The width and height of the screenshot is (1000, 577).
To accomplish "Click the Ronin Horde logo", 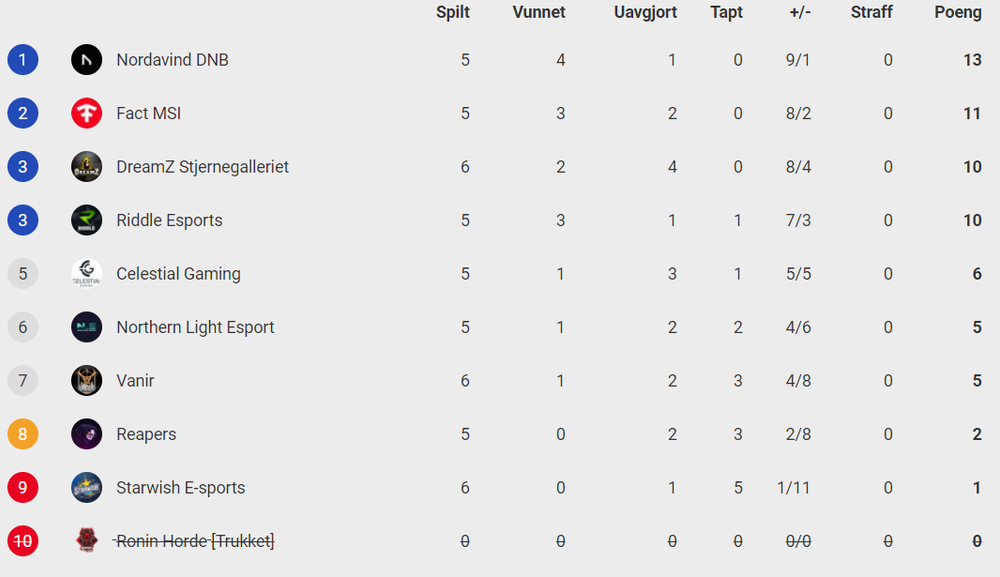I will pos(86,541).
